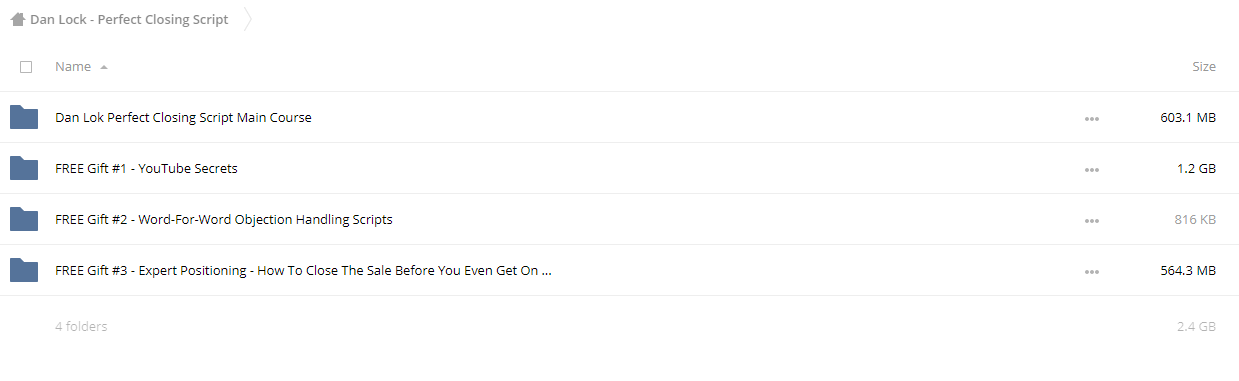Open Dan Lok Perfect Closing Script Main Course
The width and height of the screenshot is (1239, 381).
point(183,117)
